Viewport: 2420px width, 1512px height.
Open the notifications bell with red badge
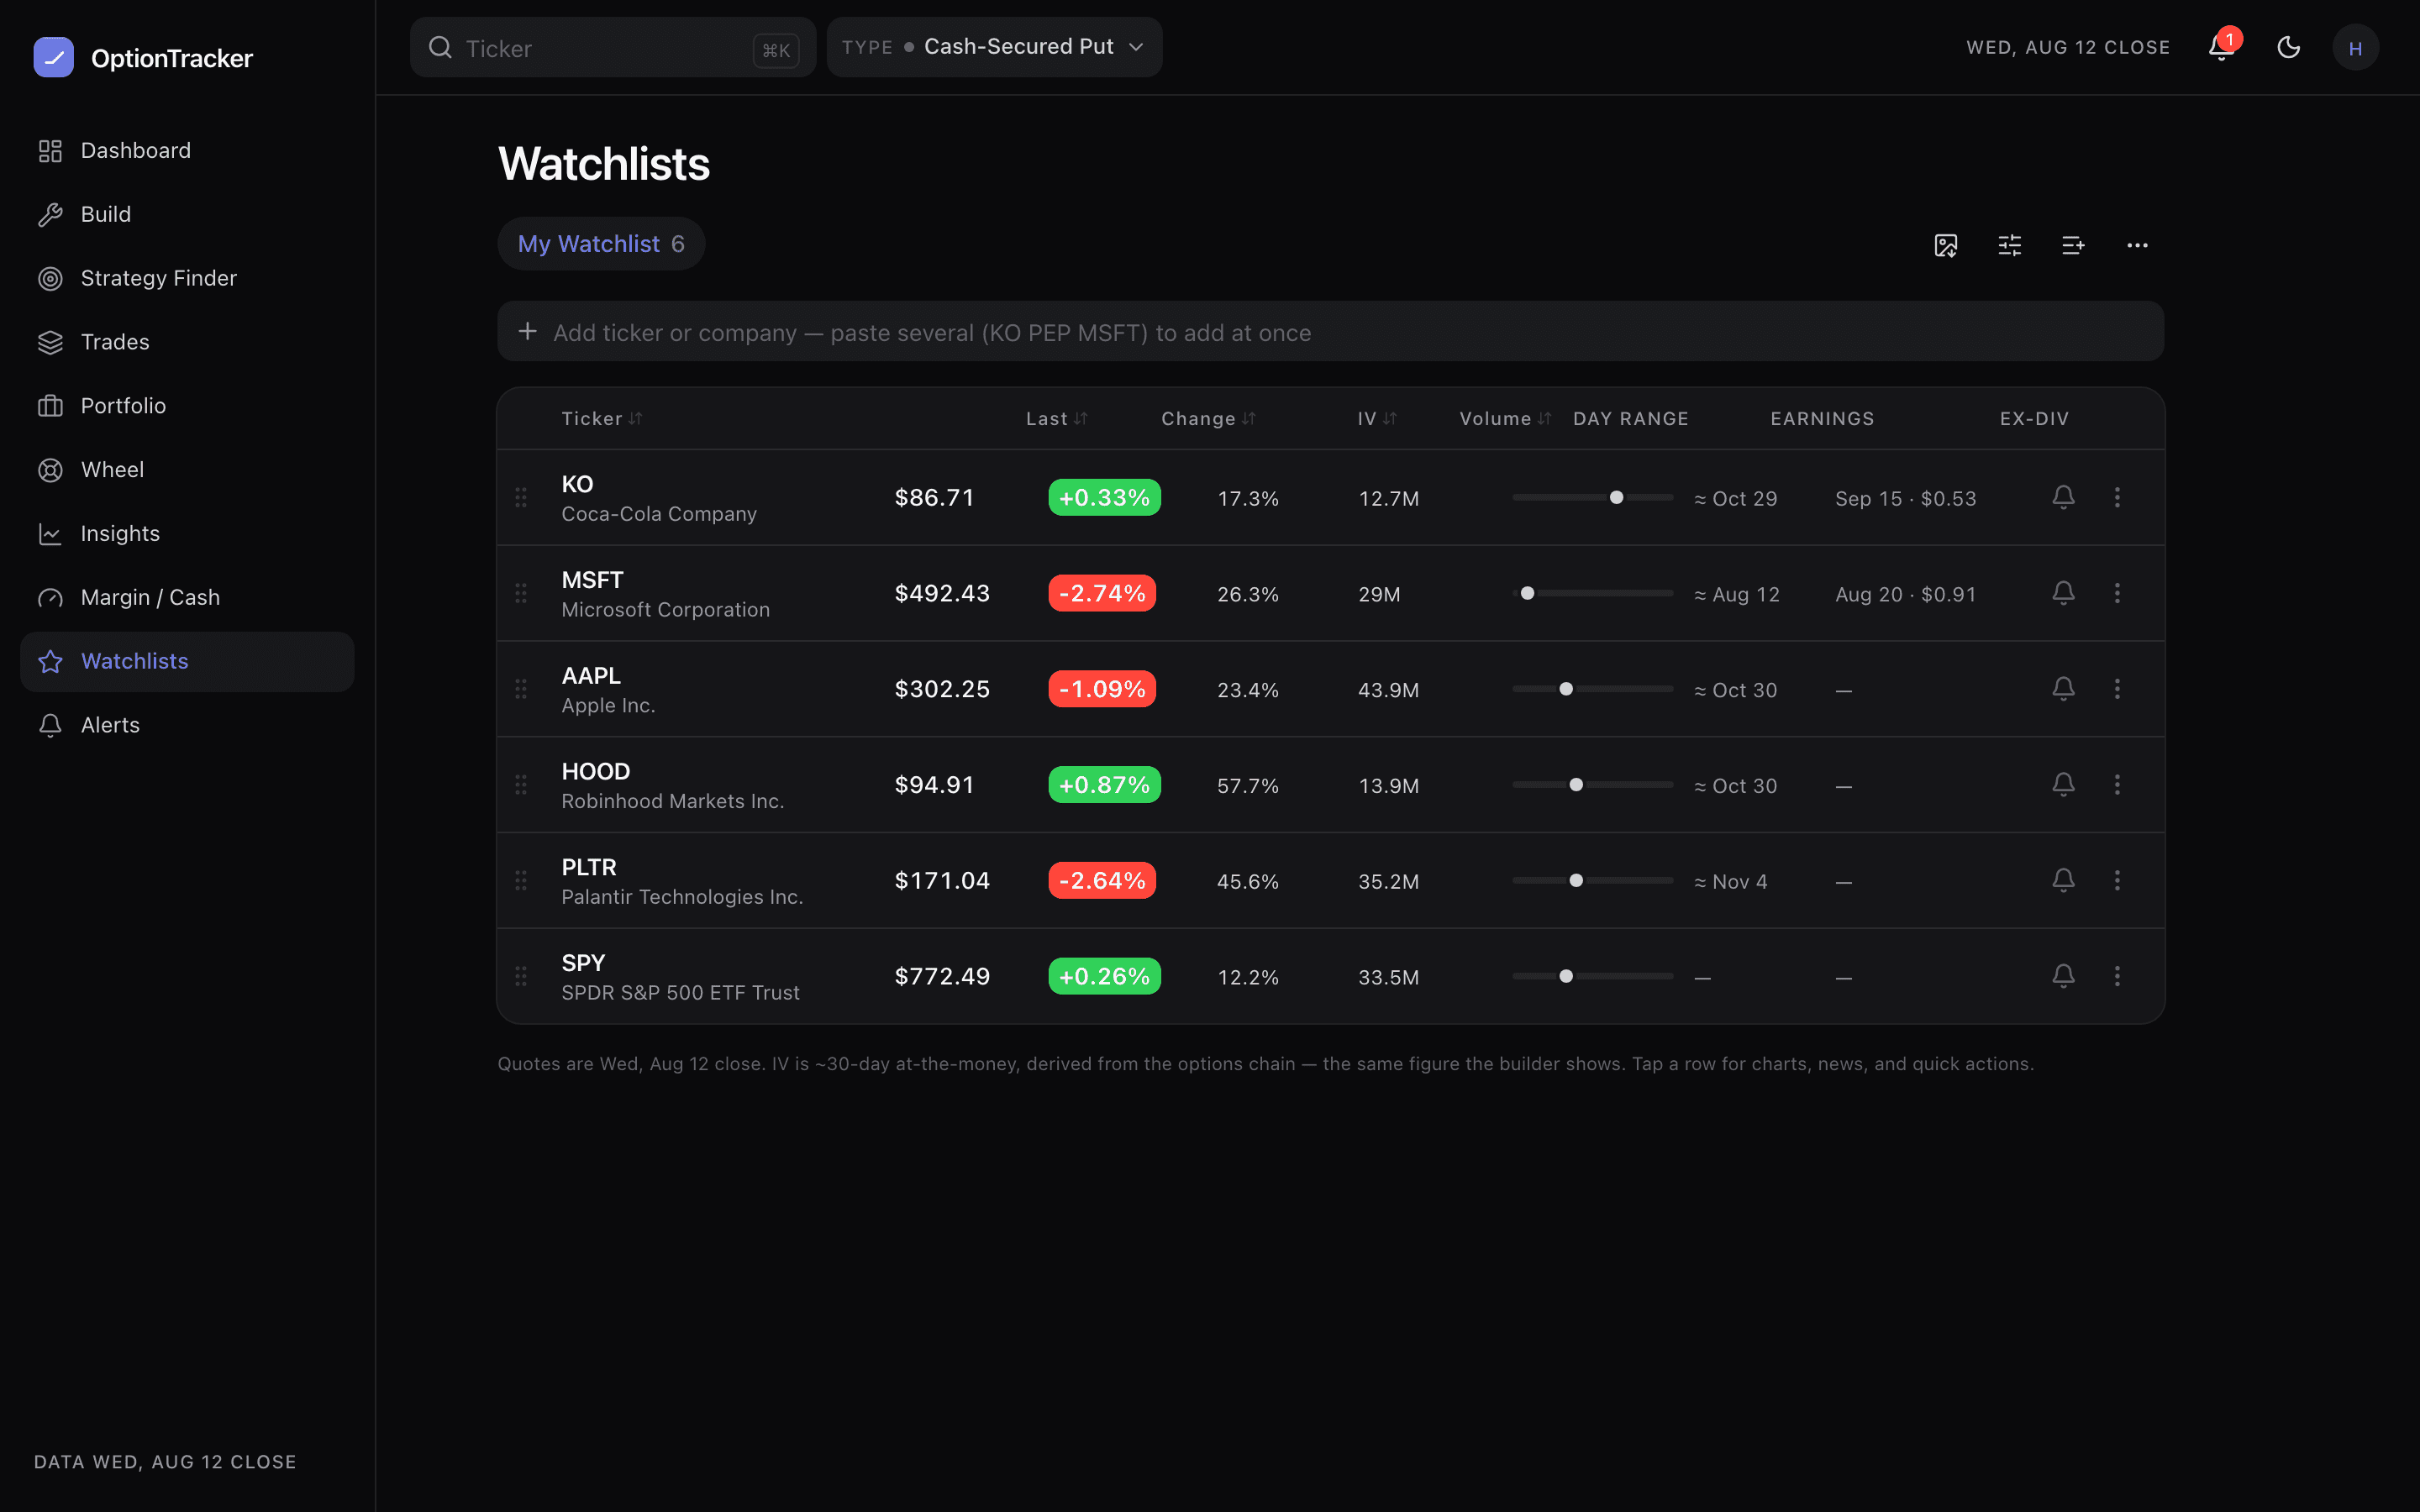click(x=2222, y=47)
